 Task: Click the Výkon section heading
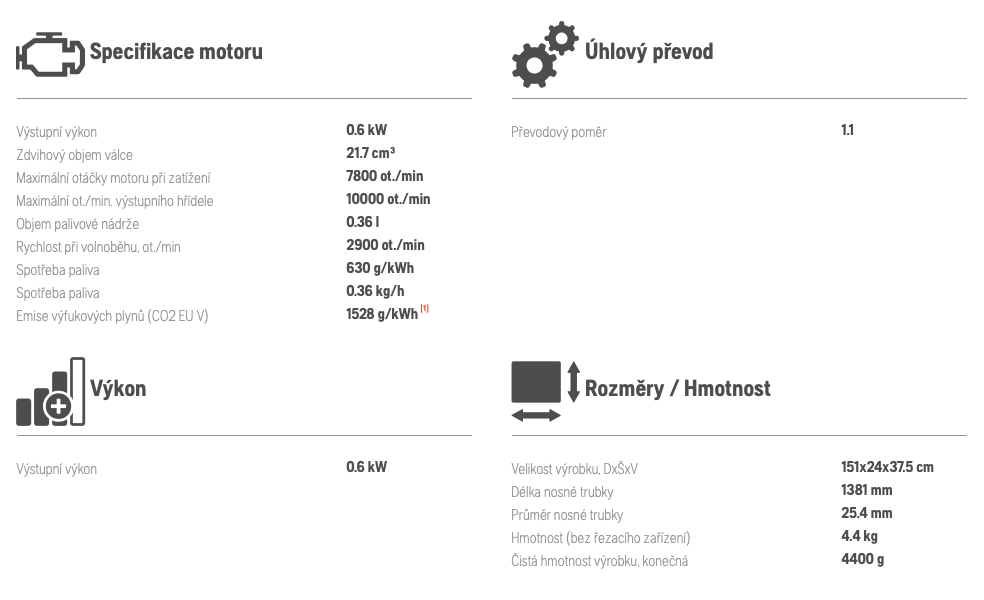point(118,388)
